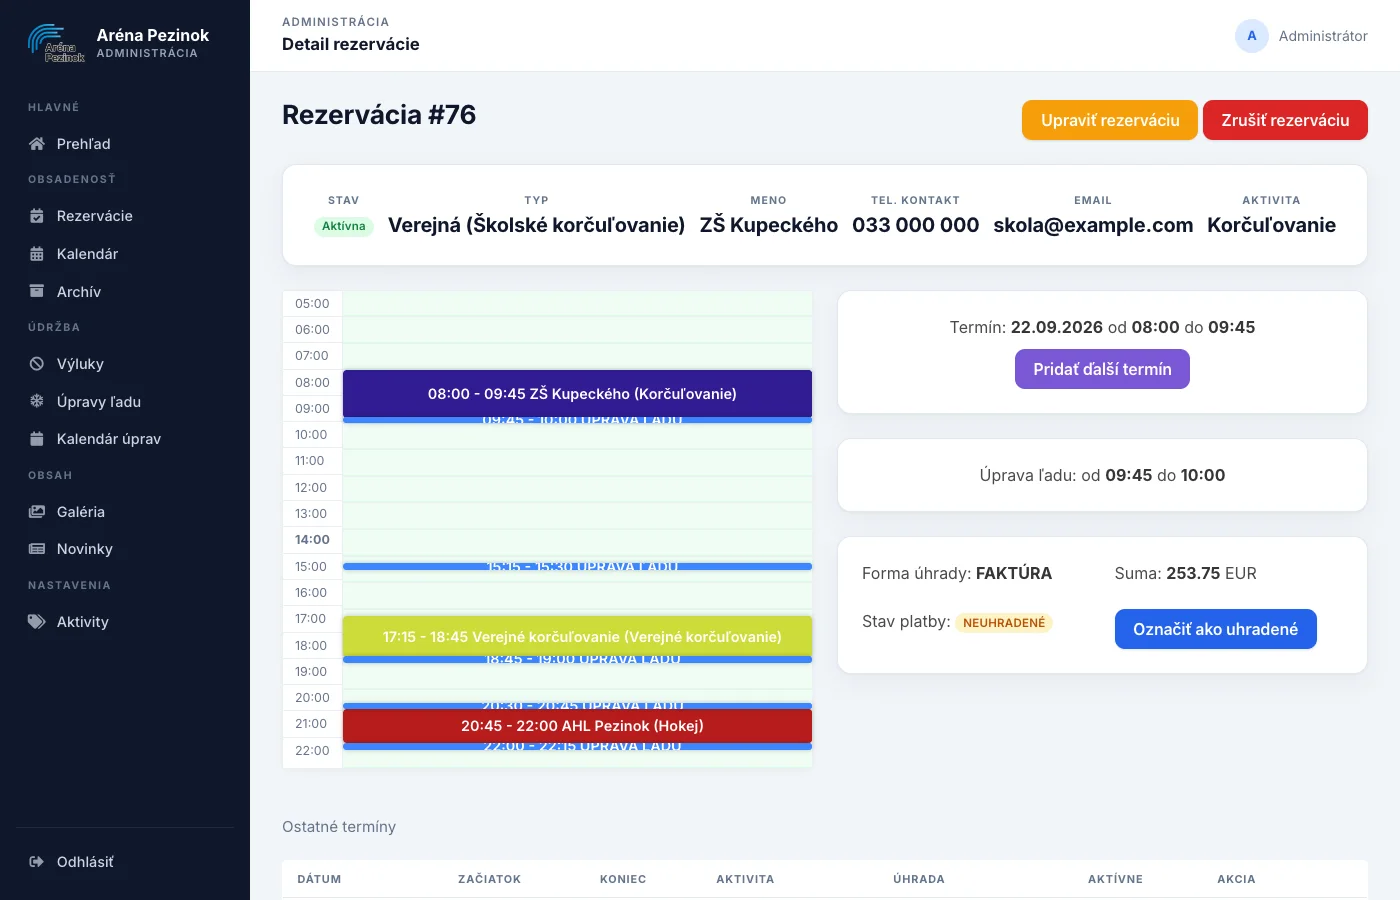Click the 22:00 - 22:15 Úprava ľadu bar
The height and width of the screenshot is (900, 1400).
click(x=577, y=746)
